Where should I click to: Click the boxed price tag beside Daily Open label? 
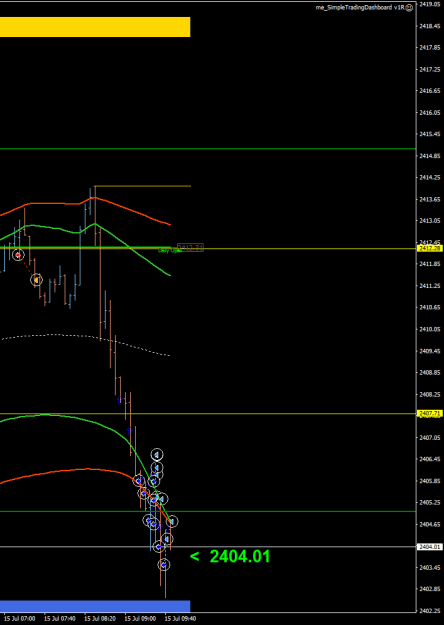tap(190, 248)
